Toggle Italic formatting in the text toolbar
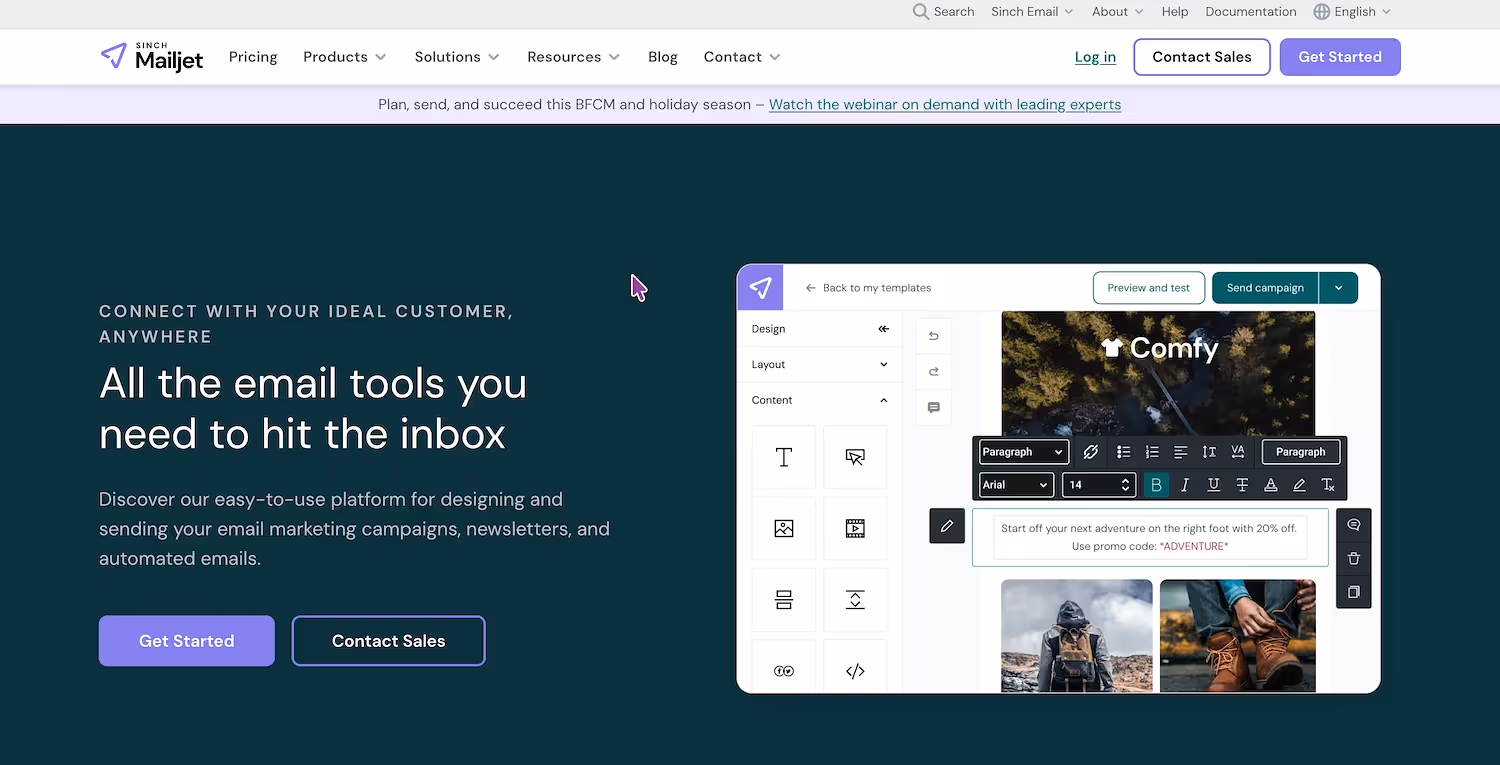This screenshot has width=1500, height=765. click(x=1185, y=485)
